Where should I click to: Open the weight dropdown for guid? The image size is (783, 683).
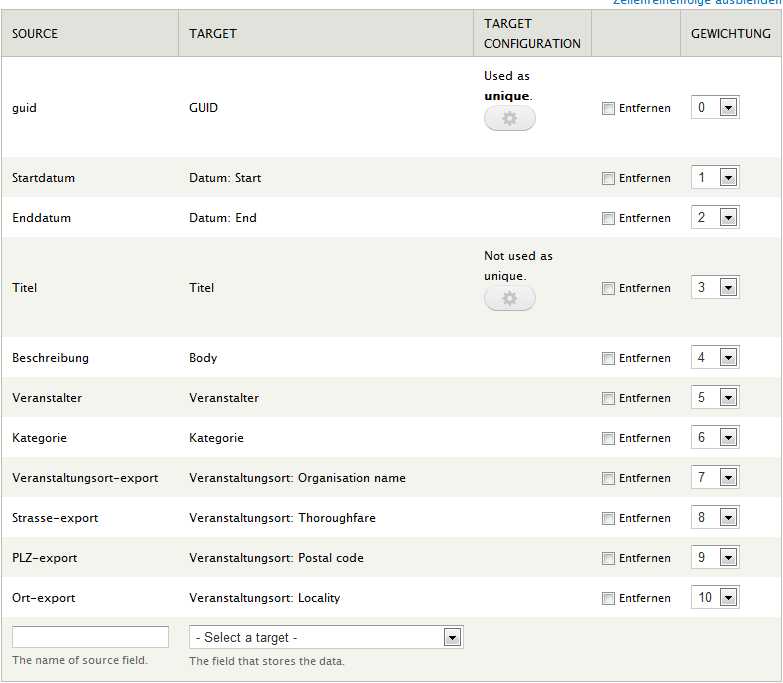[x=715, y=108]
